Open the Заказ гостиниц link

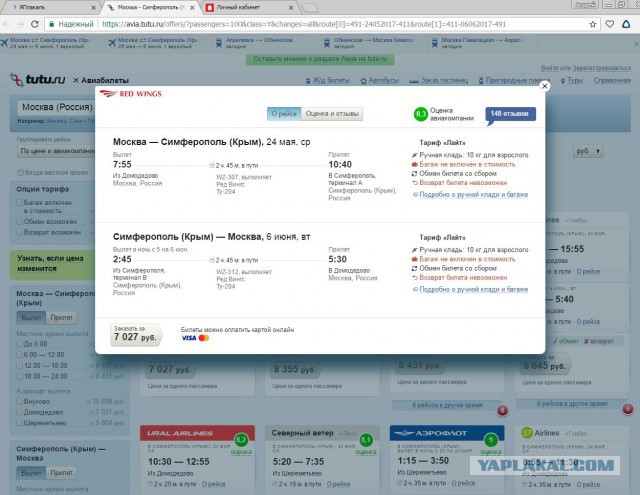point(439,80)
